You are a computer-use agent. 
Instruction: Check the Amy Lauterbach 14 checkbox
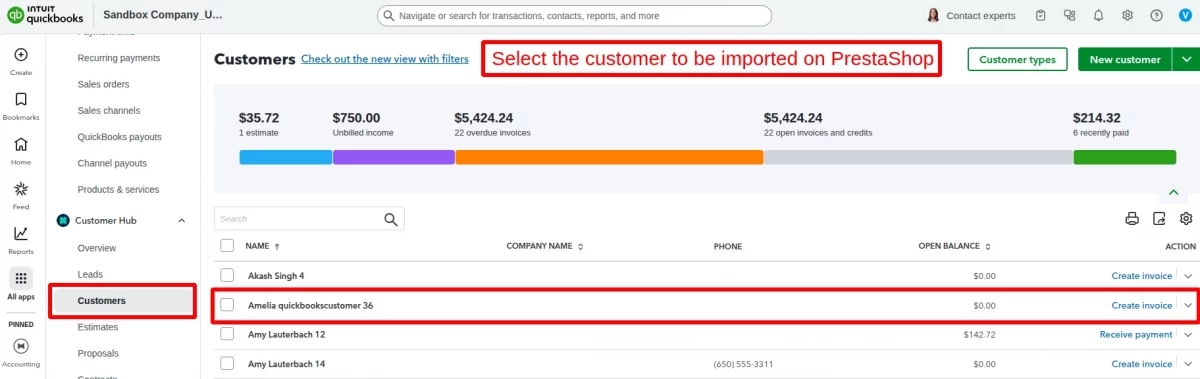click(227, 364)
